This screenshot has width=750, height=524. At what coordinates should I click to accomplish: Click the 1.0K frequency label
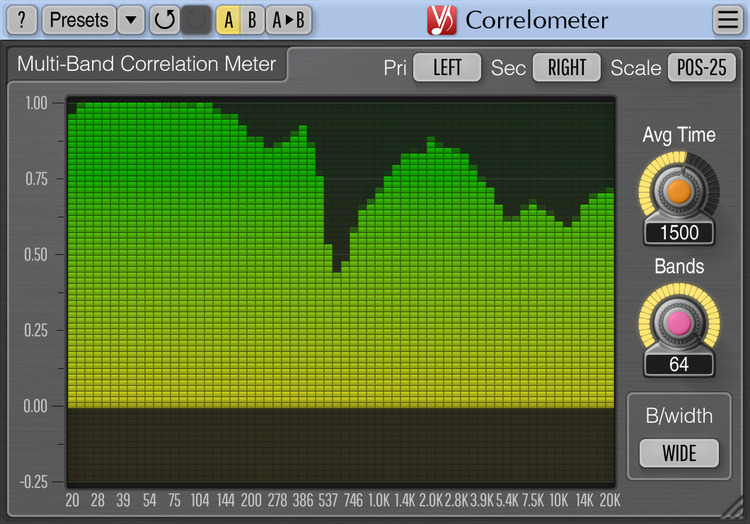tap(379, 501)
